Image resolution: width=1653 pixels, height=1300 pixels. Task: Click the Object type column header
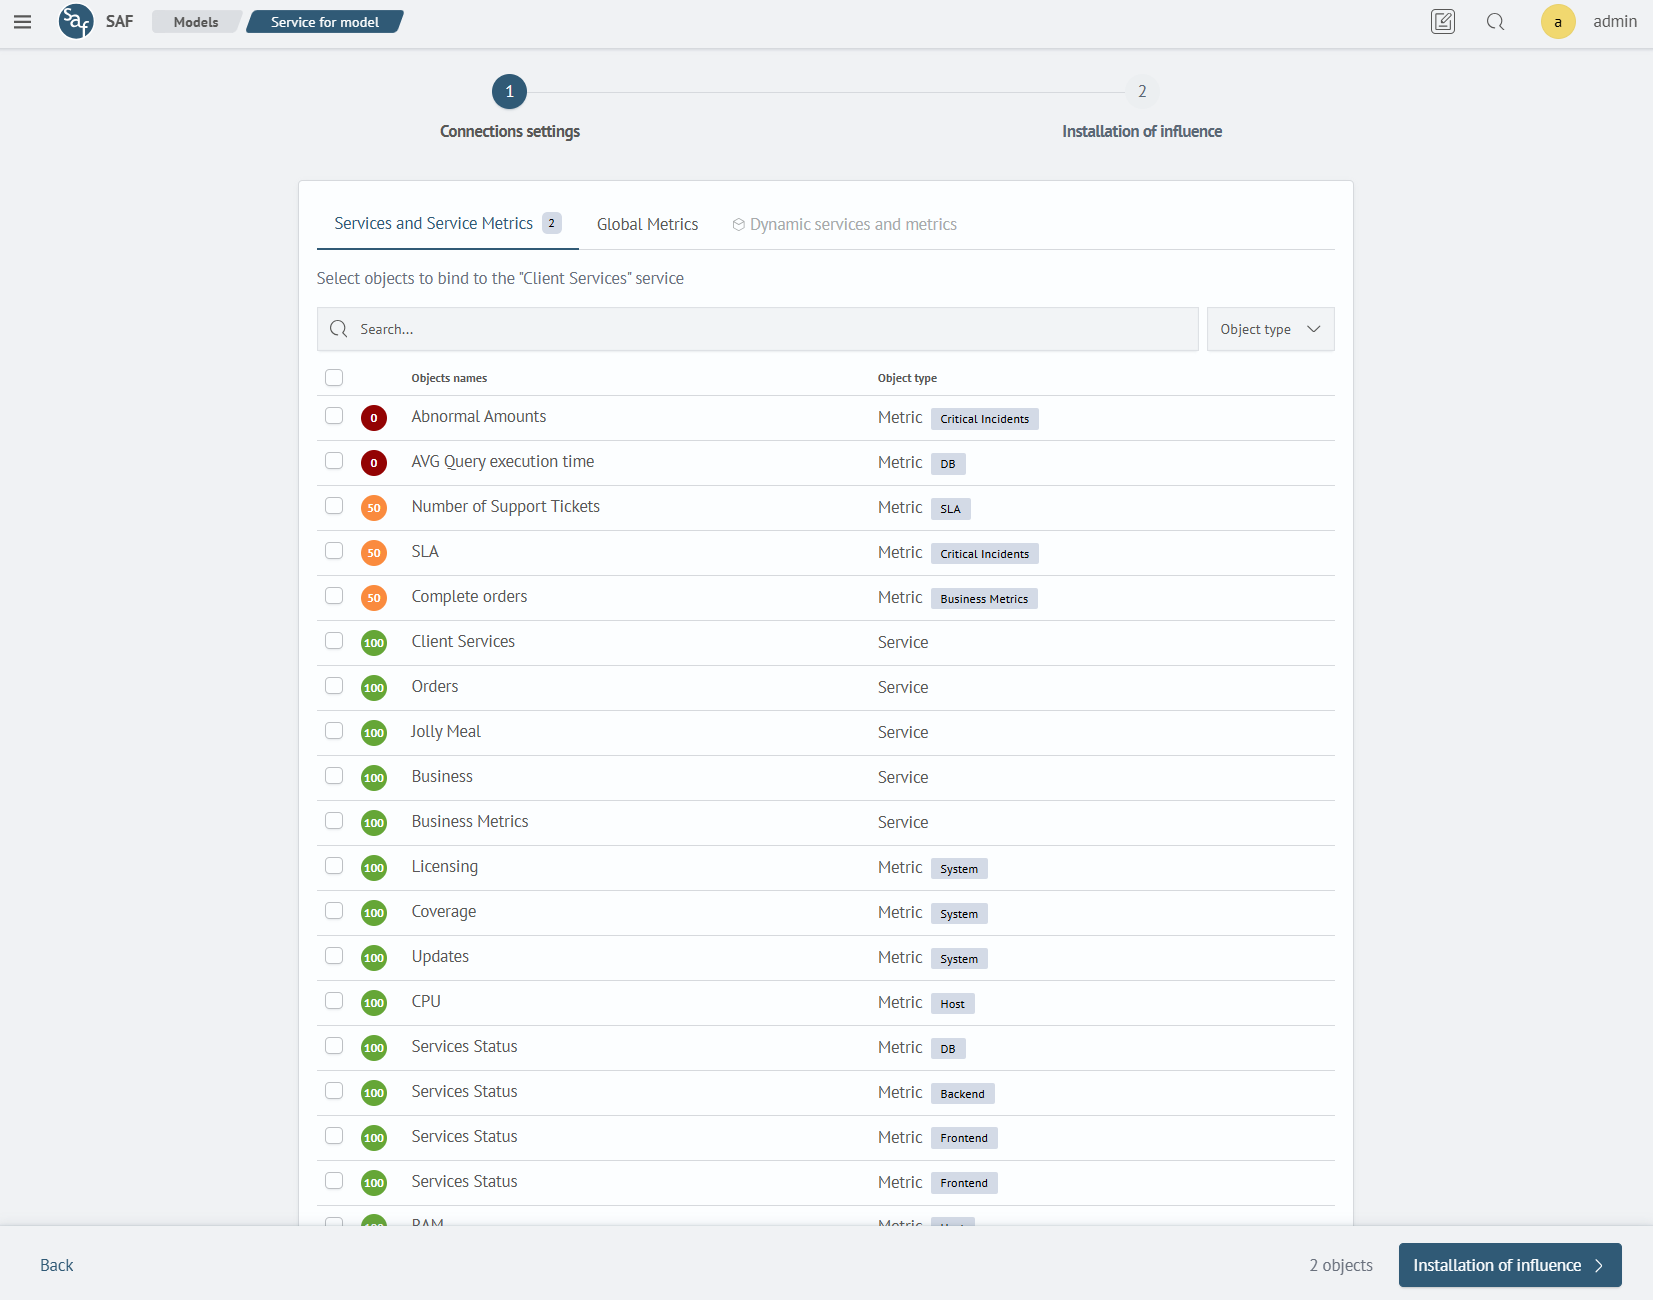tap(907, 378)
